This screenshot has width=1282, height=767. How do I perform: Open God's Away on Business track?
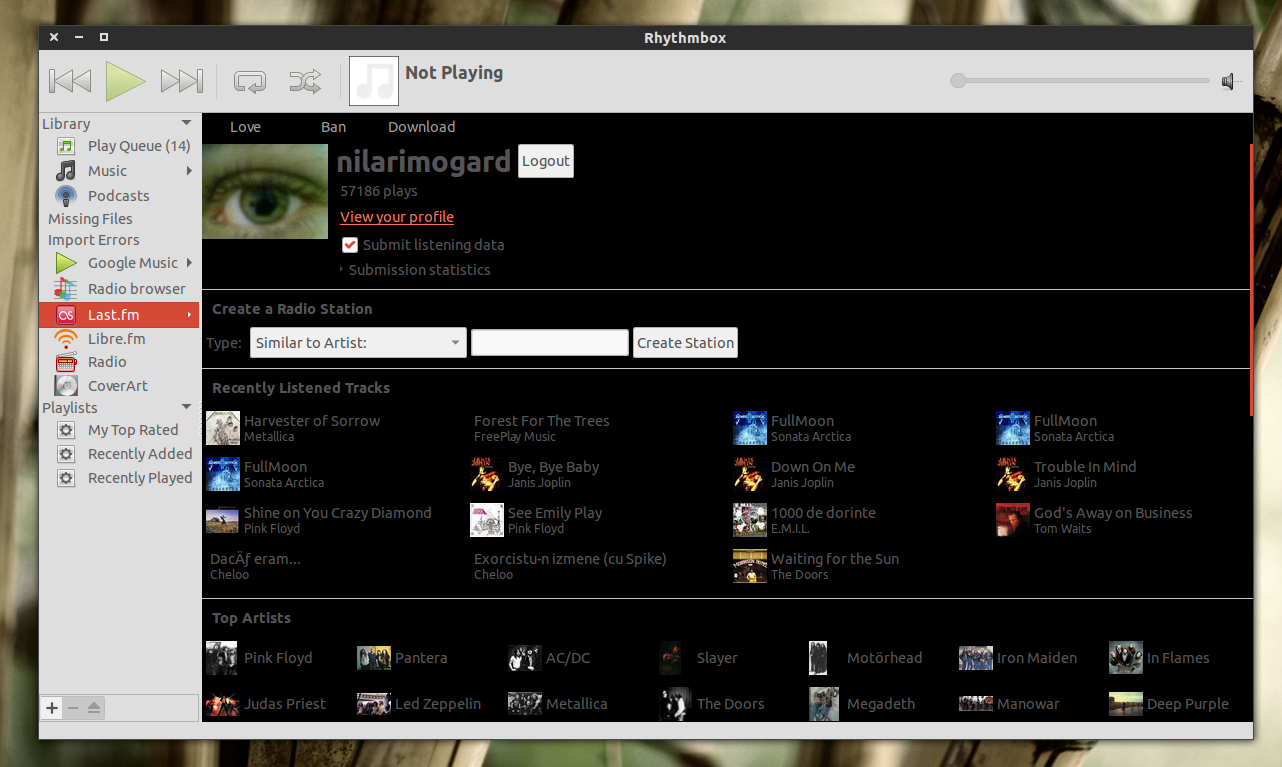1113,513
